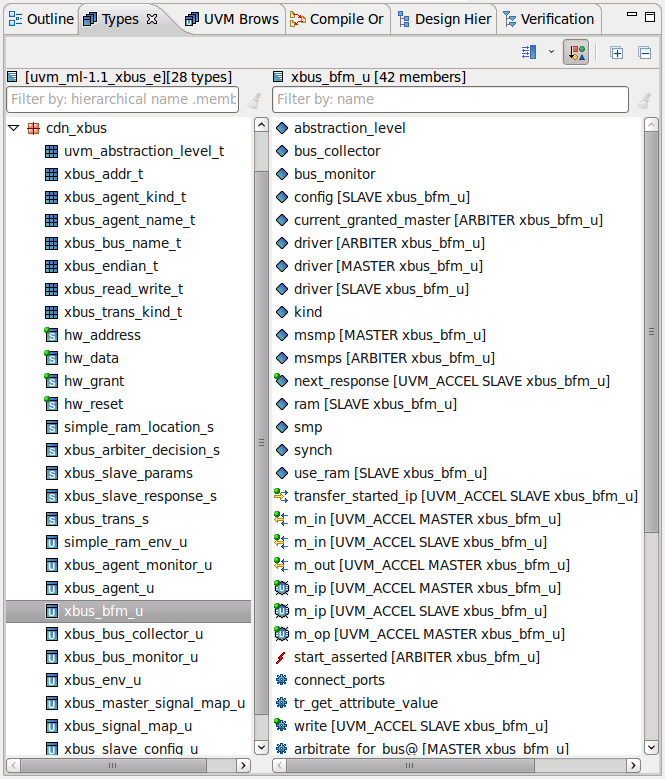The image size is (665, 779).
Task: Open the Compile Order tab
Action: 337,19
